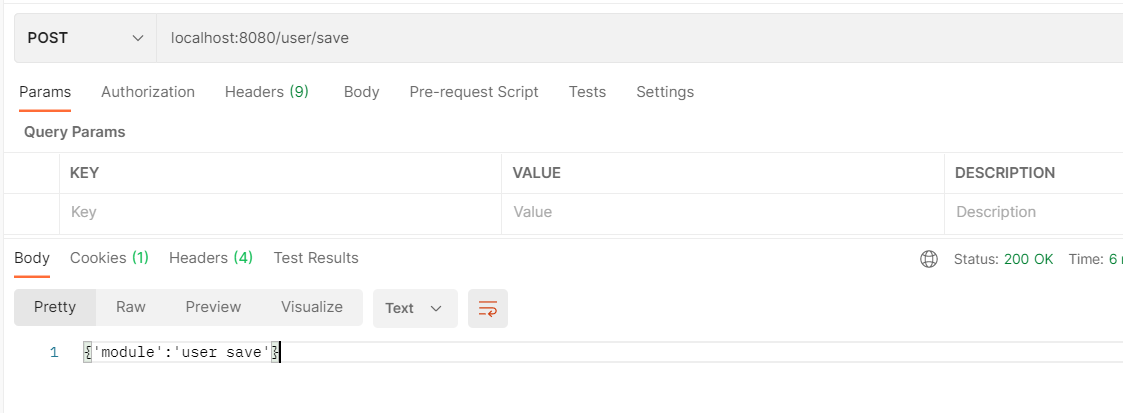Screen dimensions: 1123x413
Task: Click the query param Key input cell
Action: [x=280, y=212]
